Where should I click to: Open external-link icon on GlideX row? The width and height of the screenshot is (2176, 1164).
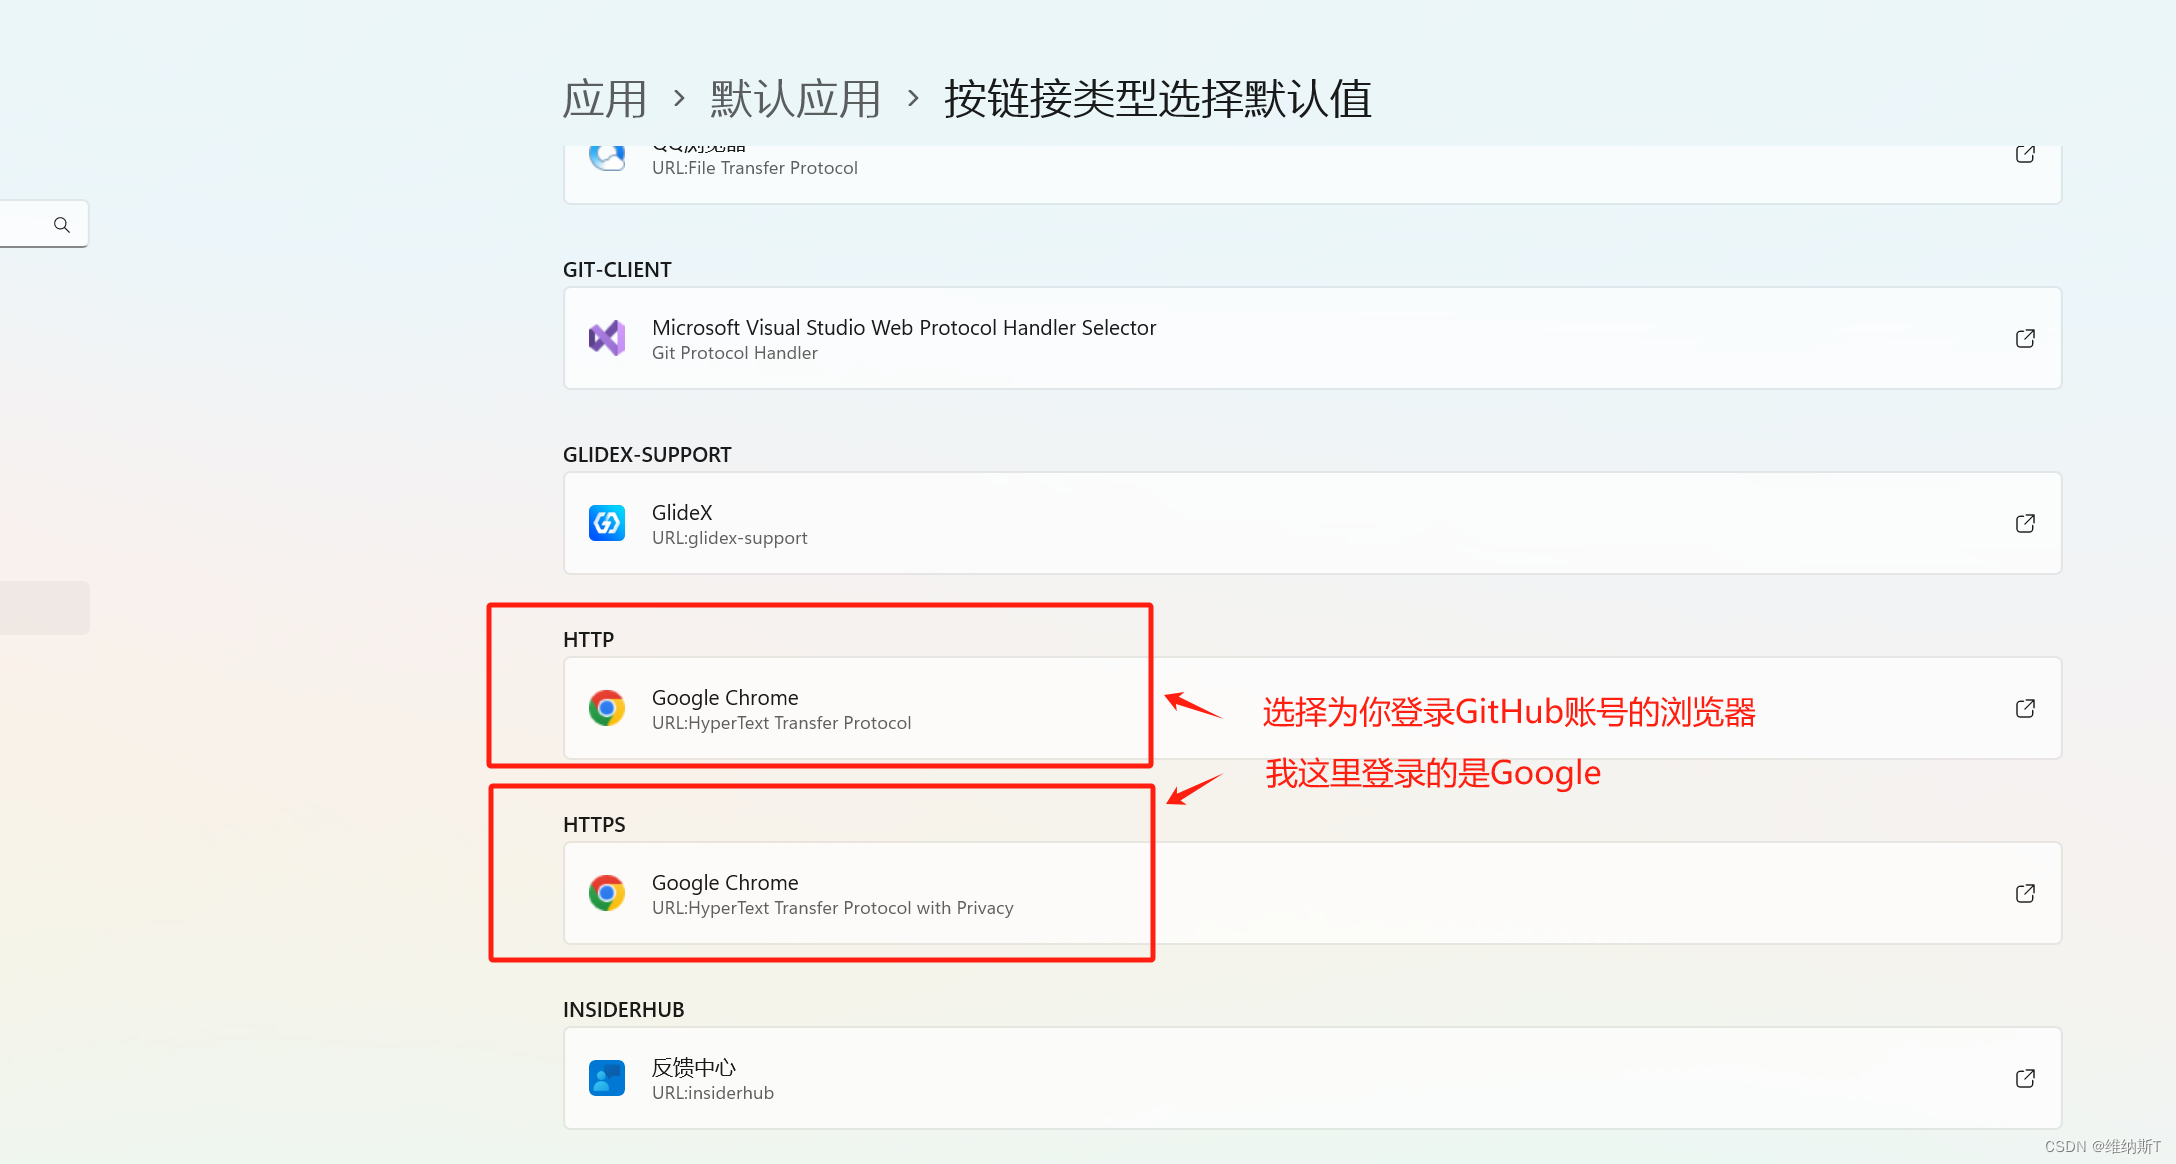click(2025, 523)
